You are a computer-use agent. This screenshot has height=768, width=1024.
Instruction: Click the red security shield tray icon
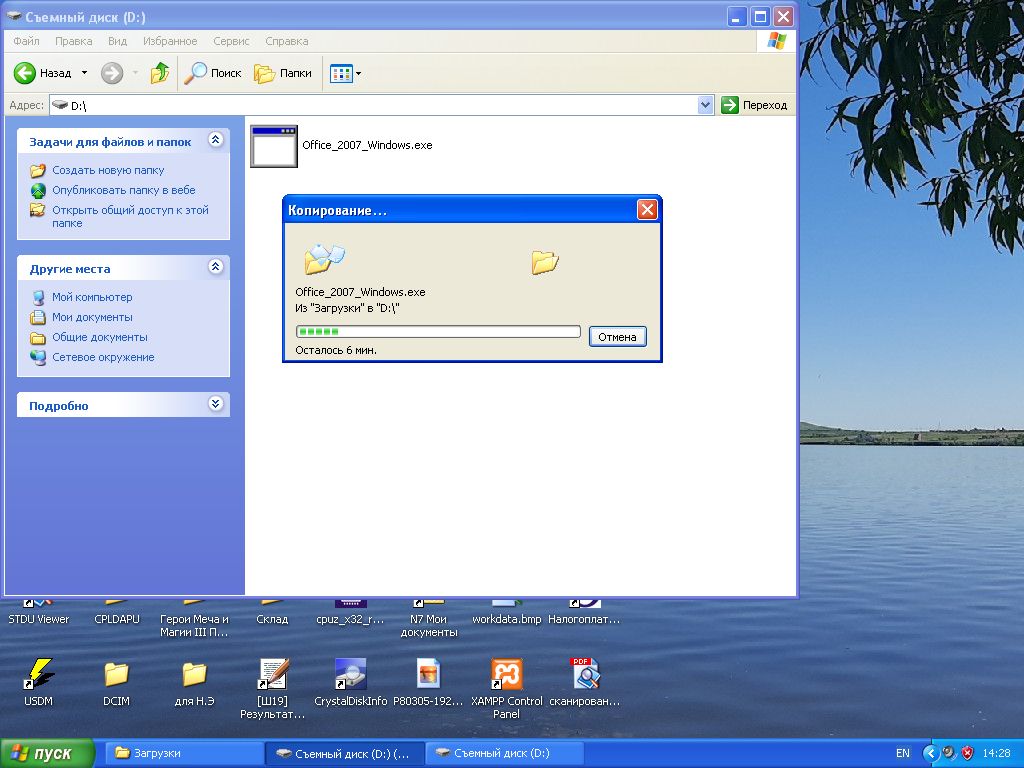(x=967, y=753)
